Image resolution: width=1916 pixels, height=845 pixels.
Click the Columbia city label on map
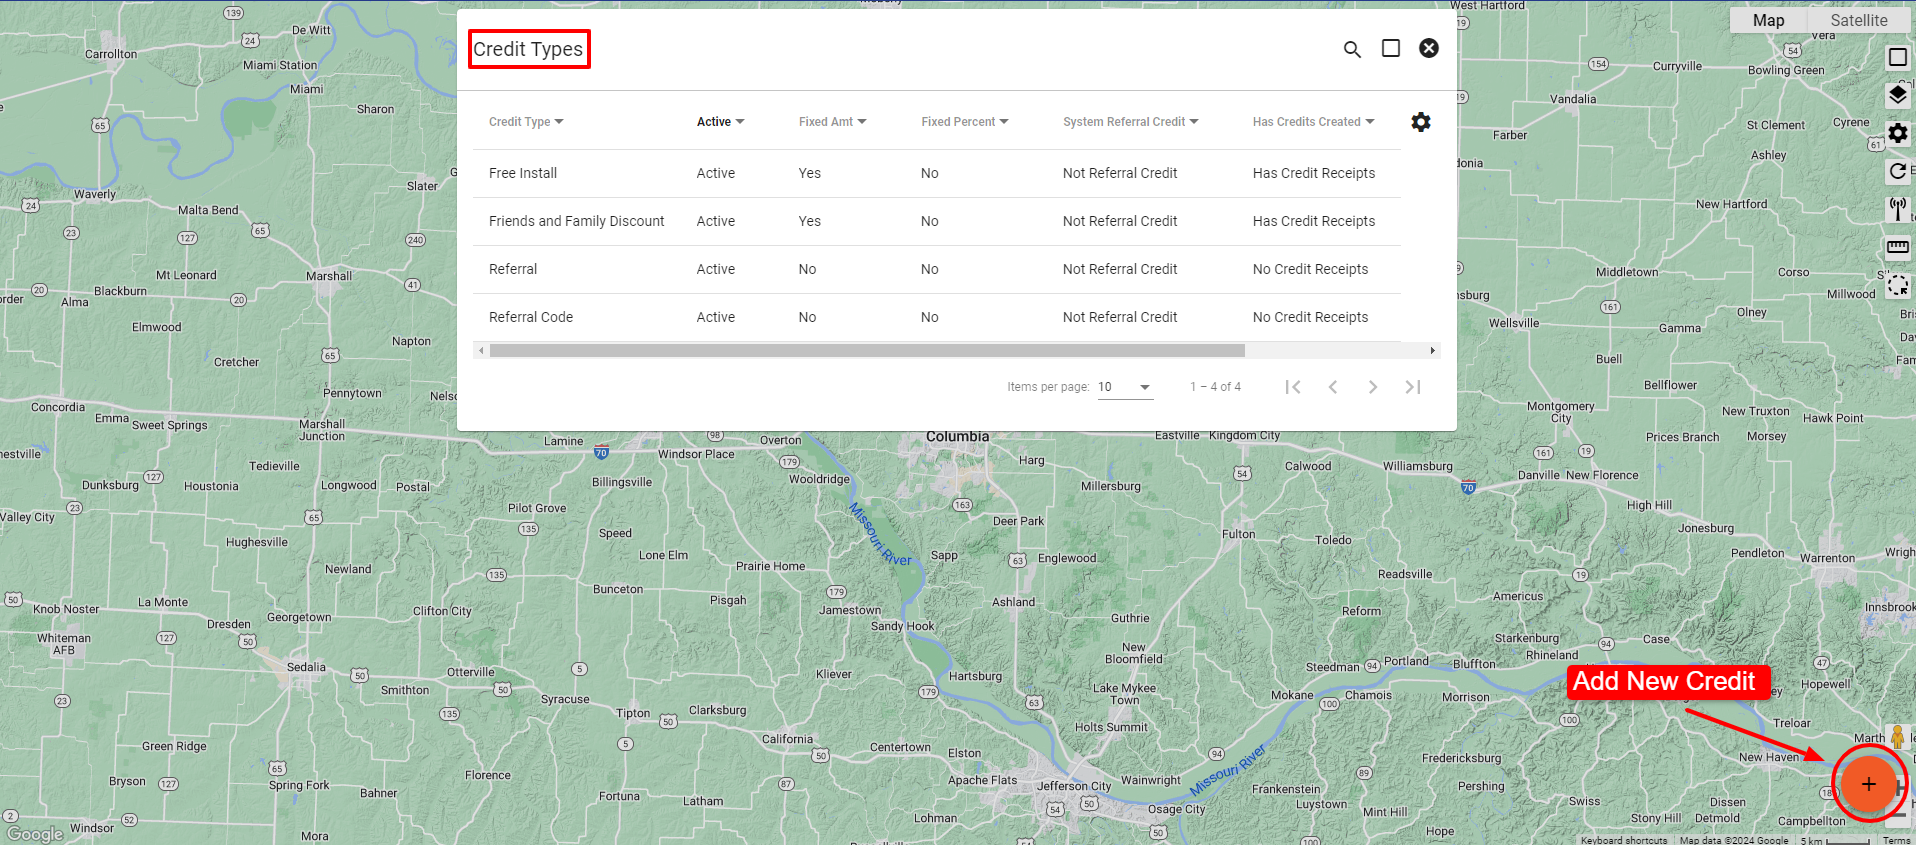(x=957, y=436)
